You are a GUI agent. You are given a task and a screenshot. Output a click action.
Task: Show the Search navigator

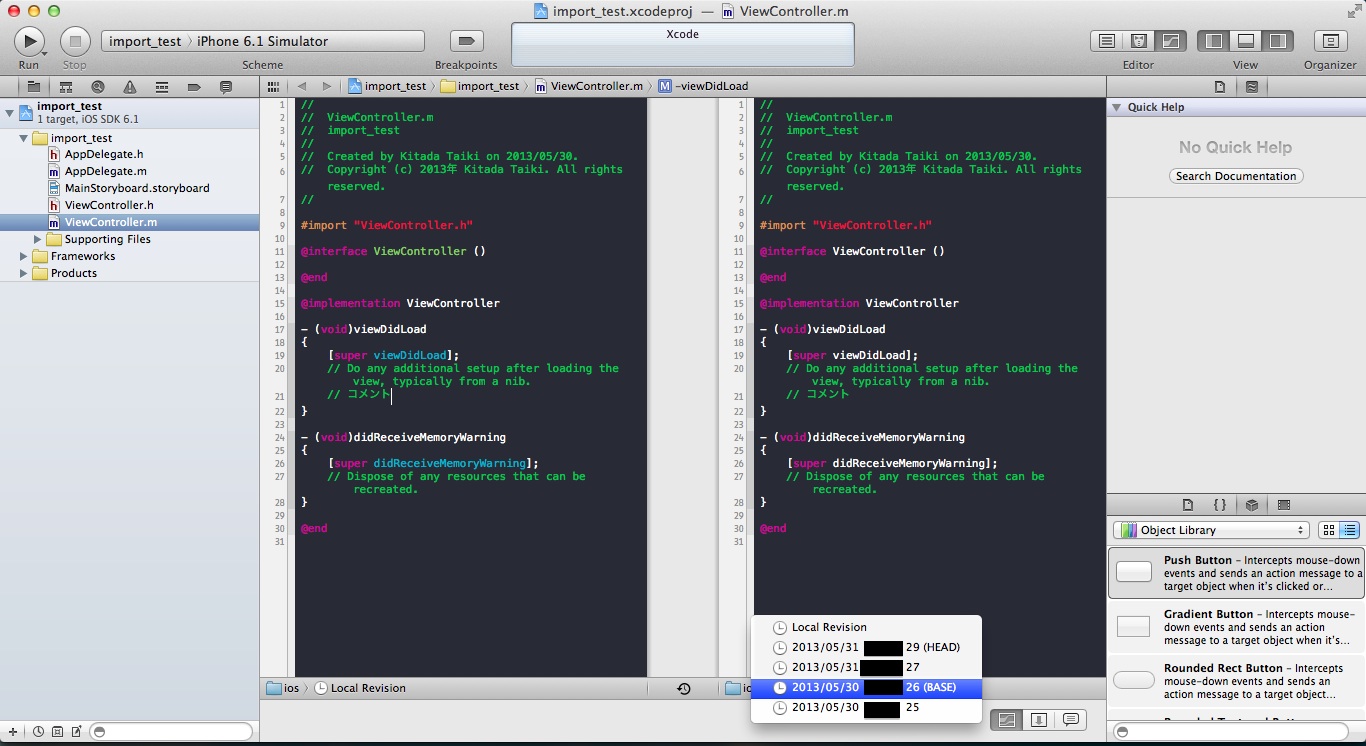click(98, 87)
